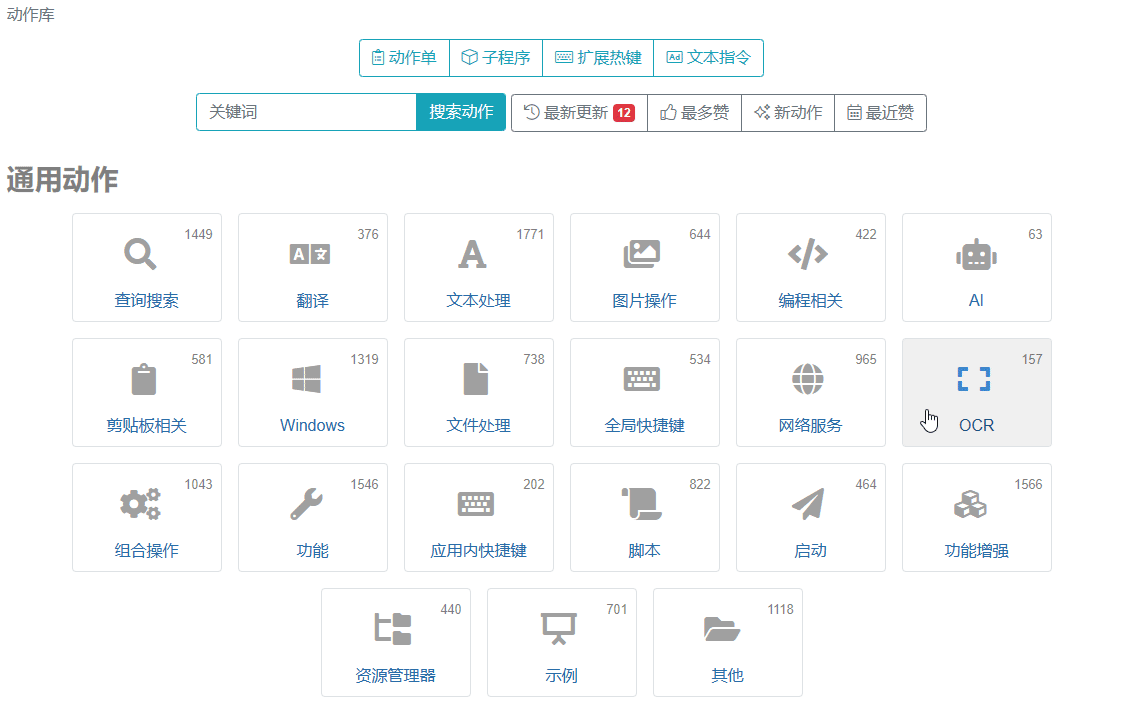This screenshot has height=713, width=1131.
Task: Open the 网络服务 globe icon
Action: pos(808,379)
